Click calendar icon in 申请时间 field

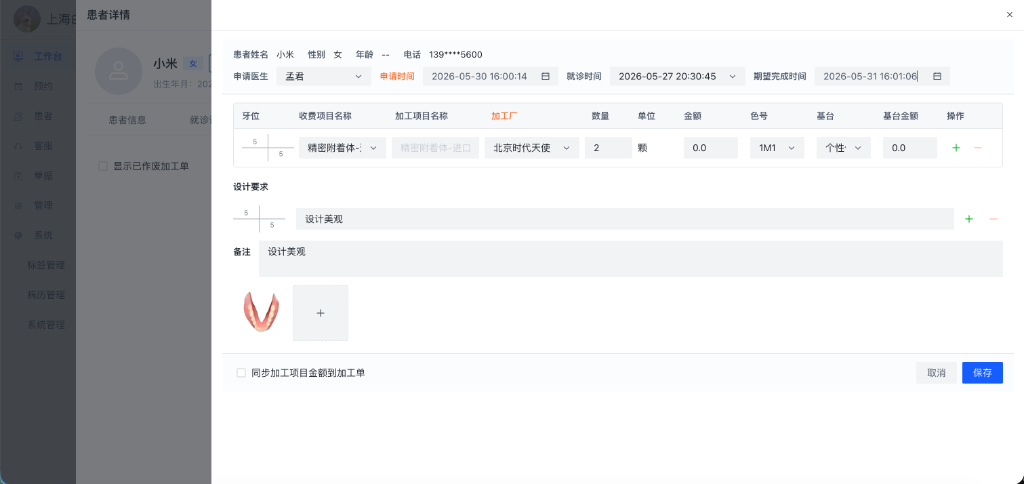click(x=545, y=76)
